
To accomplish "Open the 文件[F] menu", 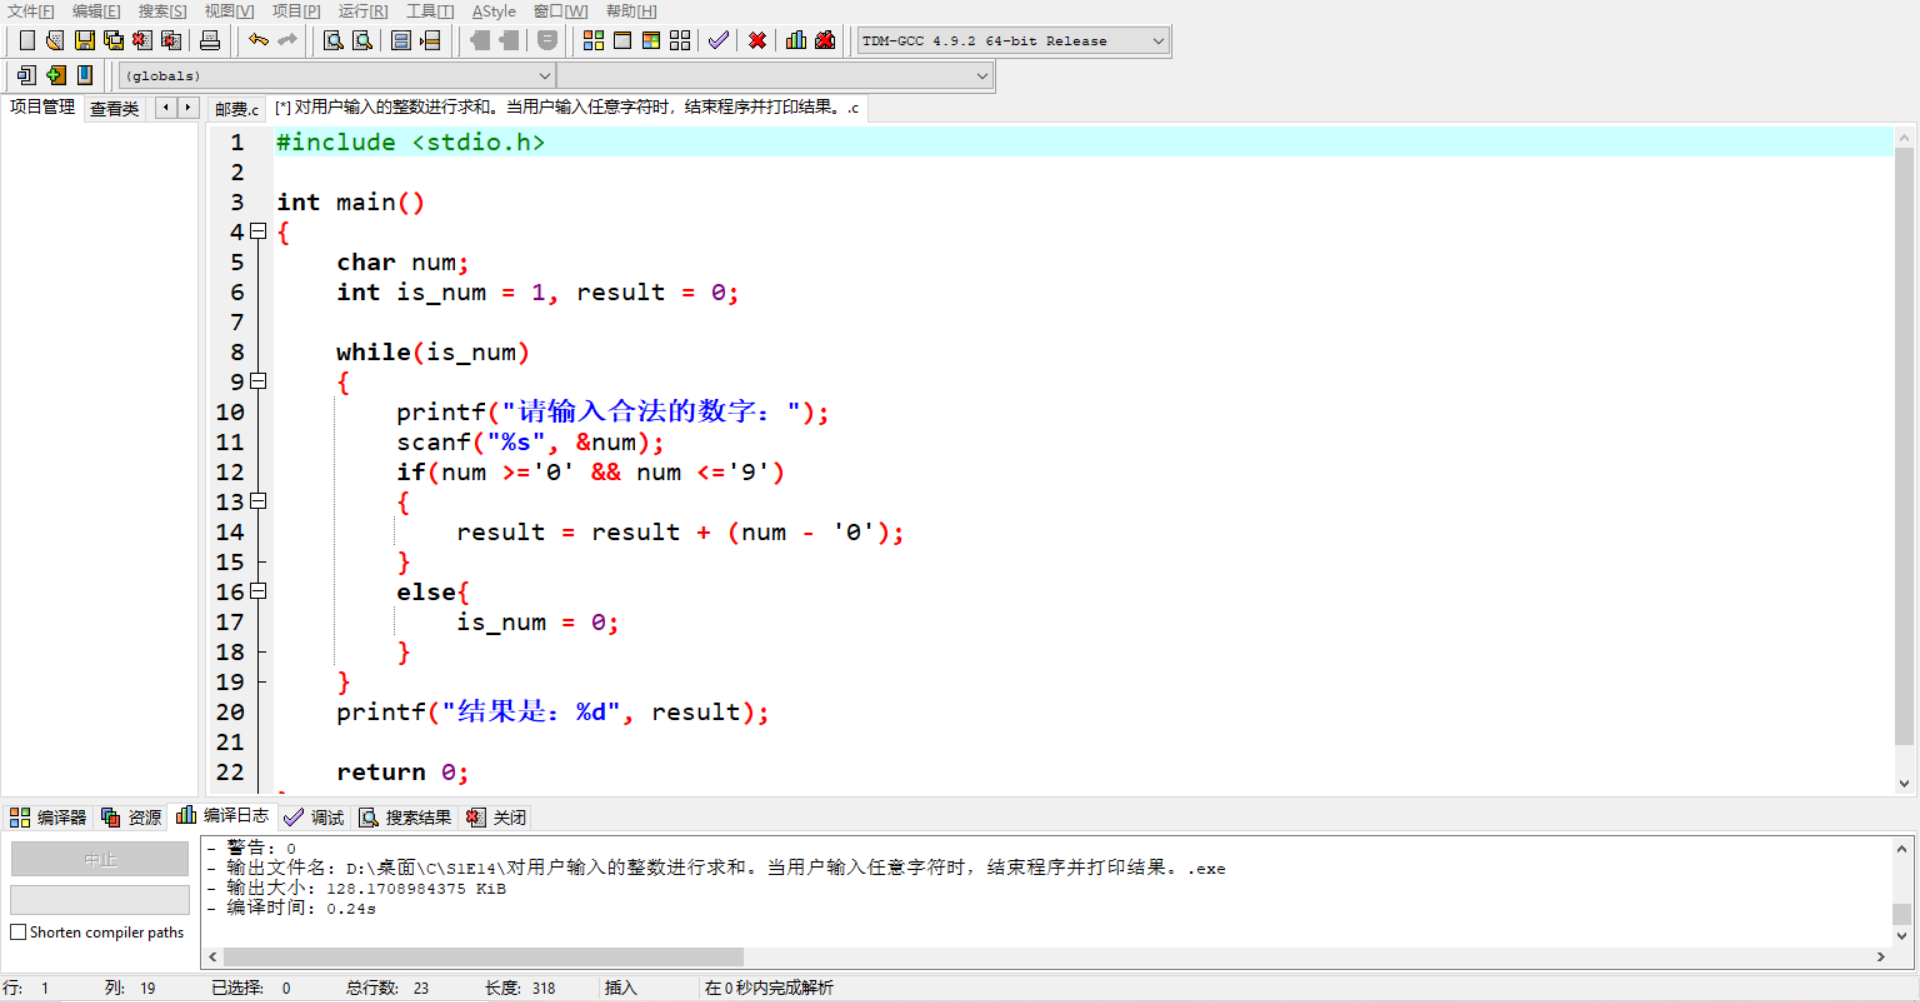I will point(31,11).
